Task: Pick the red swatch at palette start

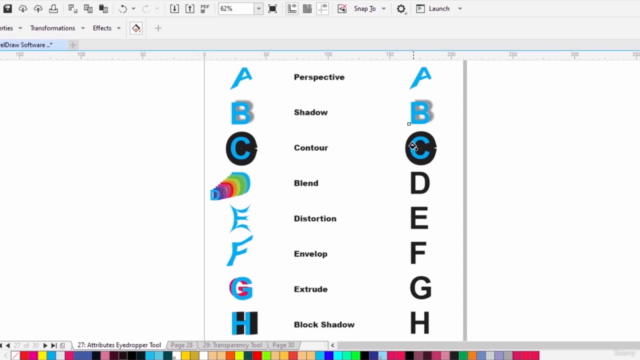Action: [24, 356]
